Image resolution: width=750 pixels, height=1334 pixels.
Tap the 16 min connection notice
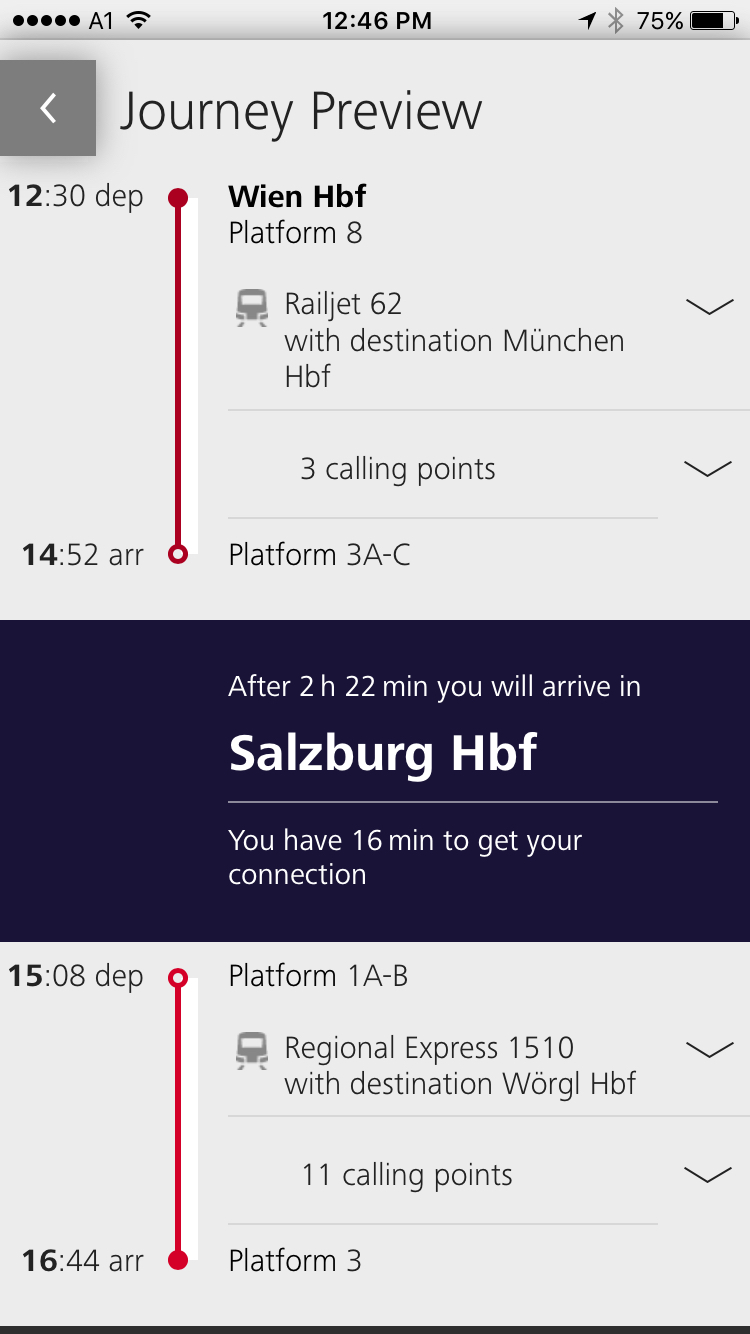tap(404, 857)
